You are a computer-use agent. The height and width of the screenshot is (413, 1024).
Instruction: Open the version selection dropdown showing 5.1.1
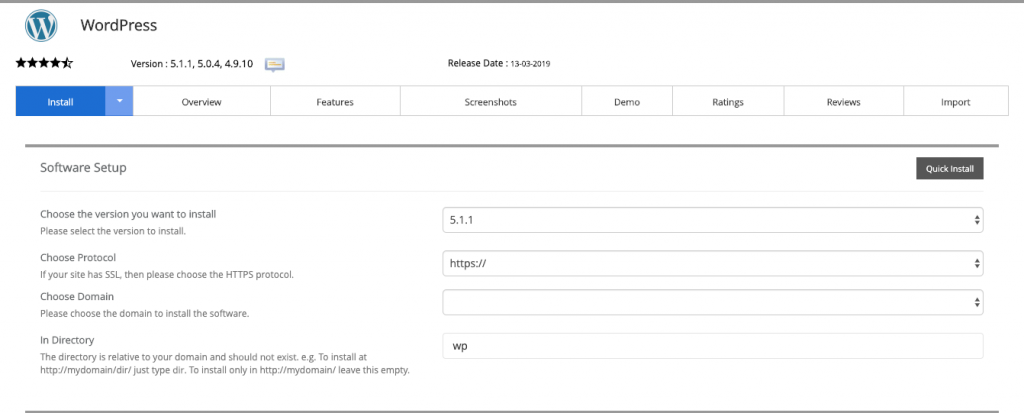click(712, 220)
